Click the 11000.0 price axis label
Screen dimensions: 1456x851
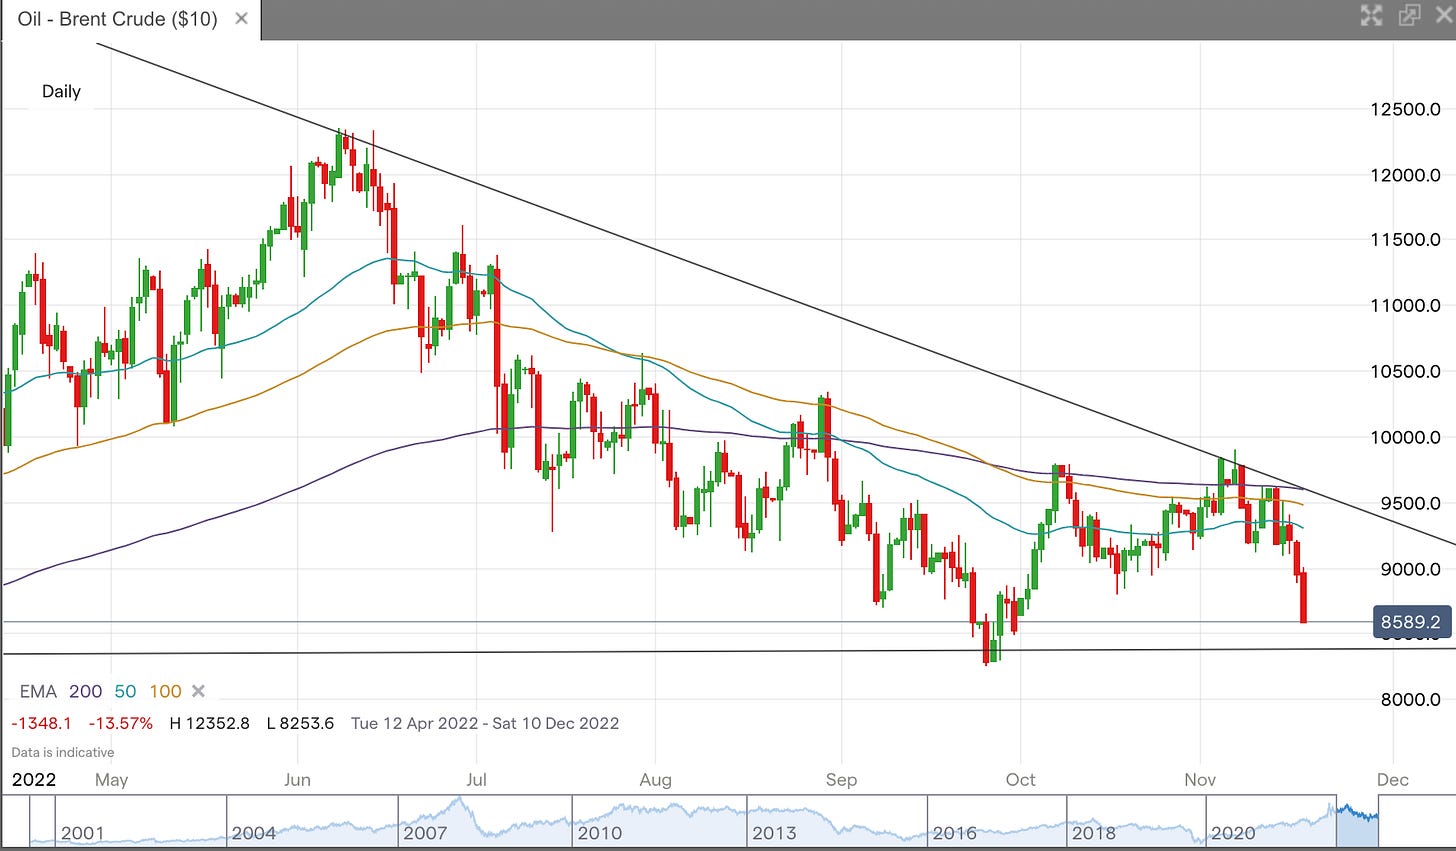(x=1405, y=306)
